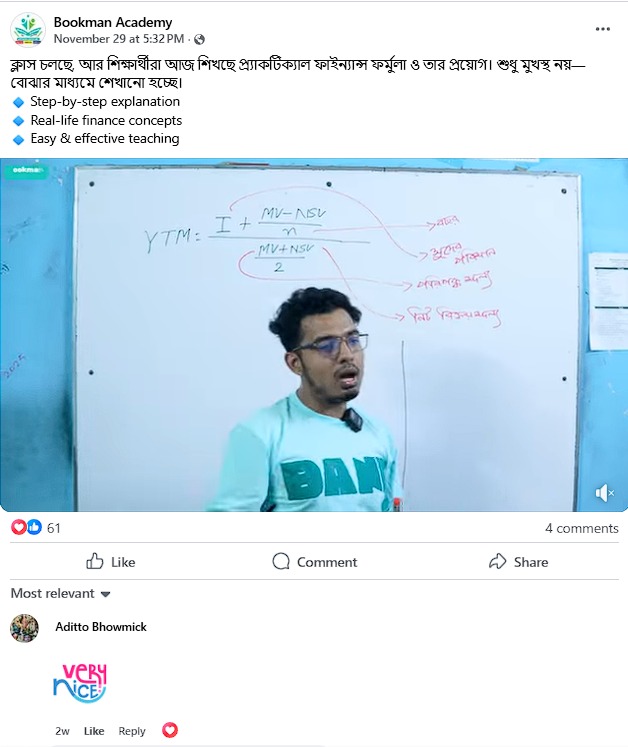628x747 pixels.
Task: Show the 61 reactions count list
Action: point(53,528)
